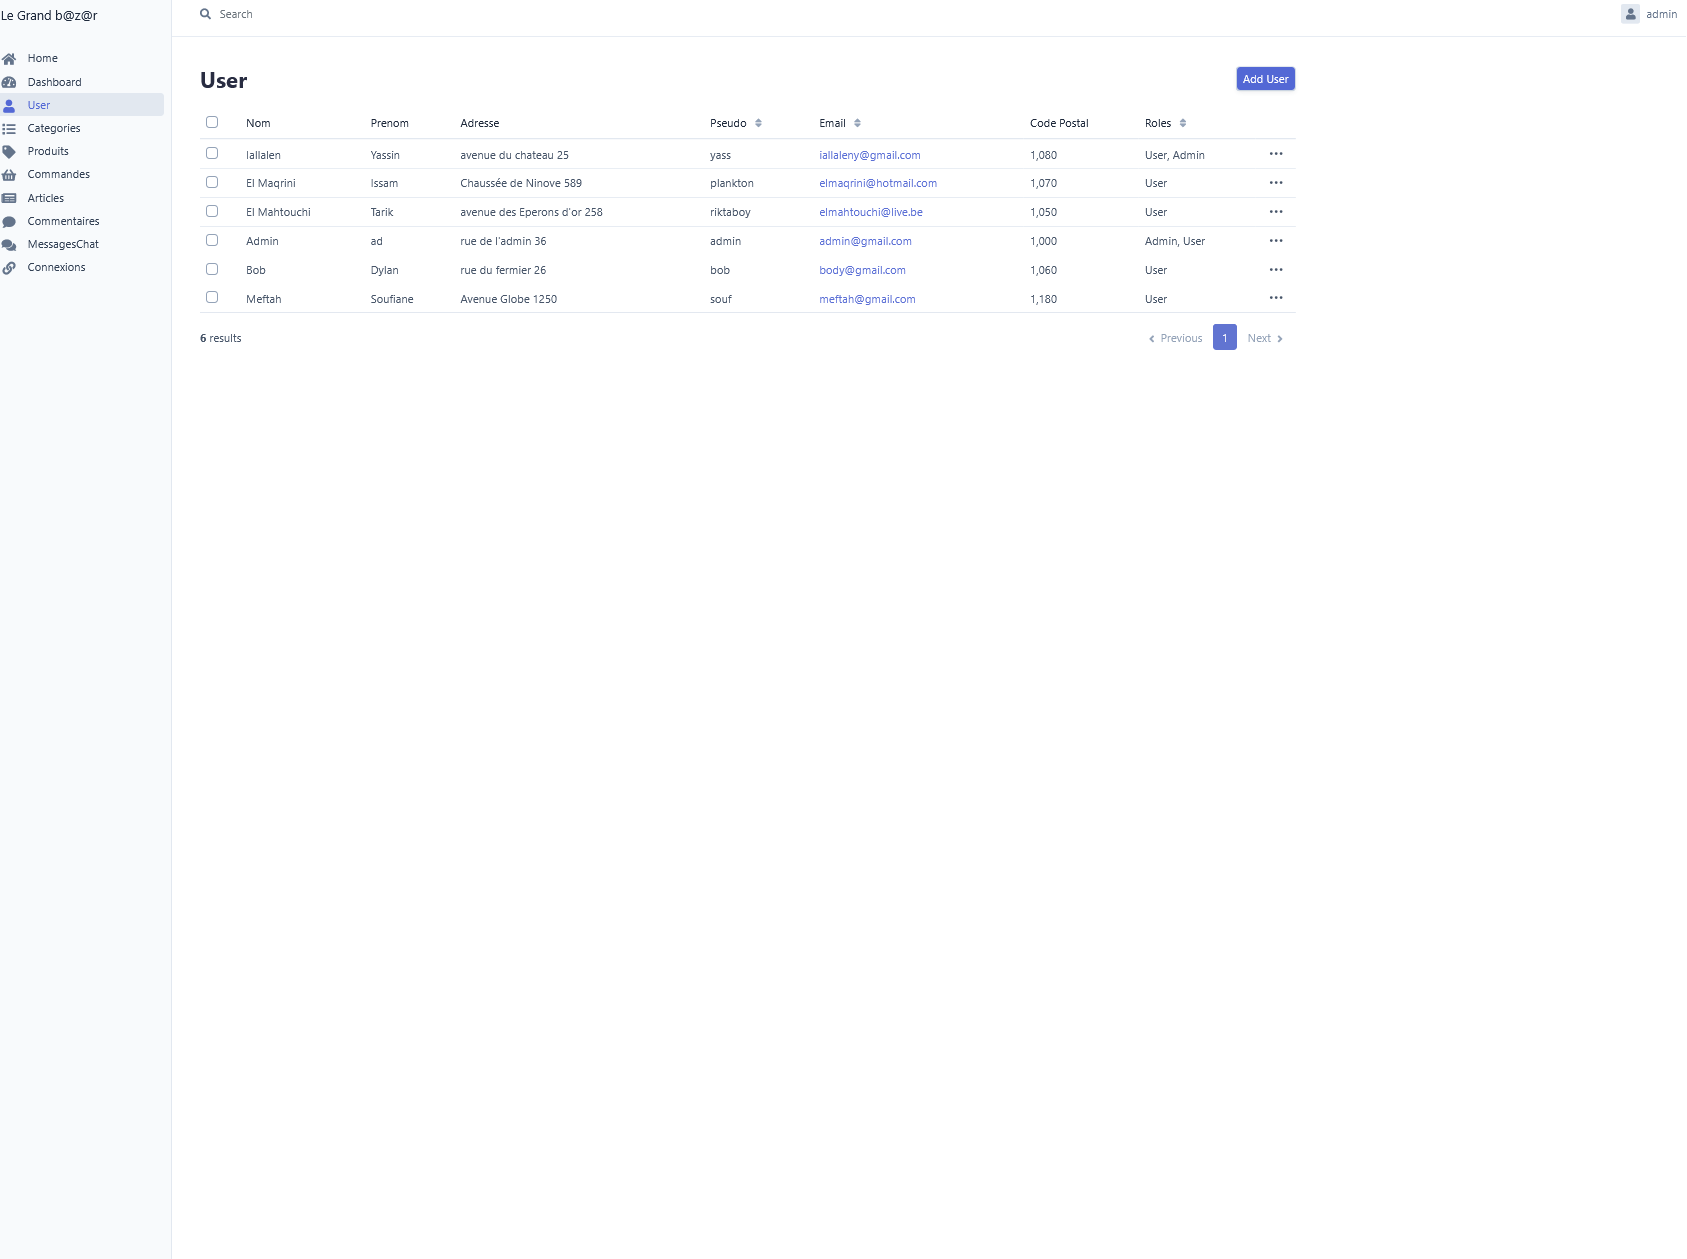Image resolution: width=1687 pixels, height=1259 pixels.
Task: Open email meftah@gmail.com link
Action: [867, 299]
